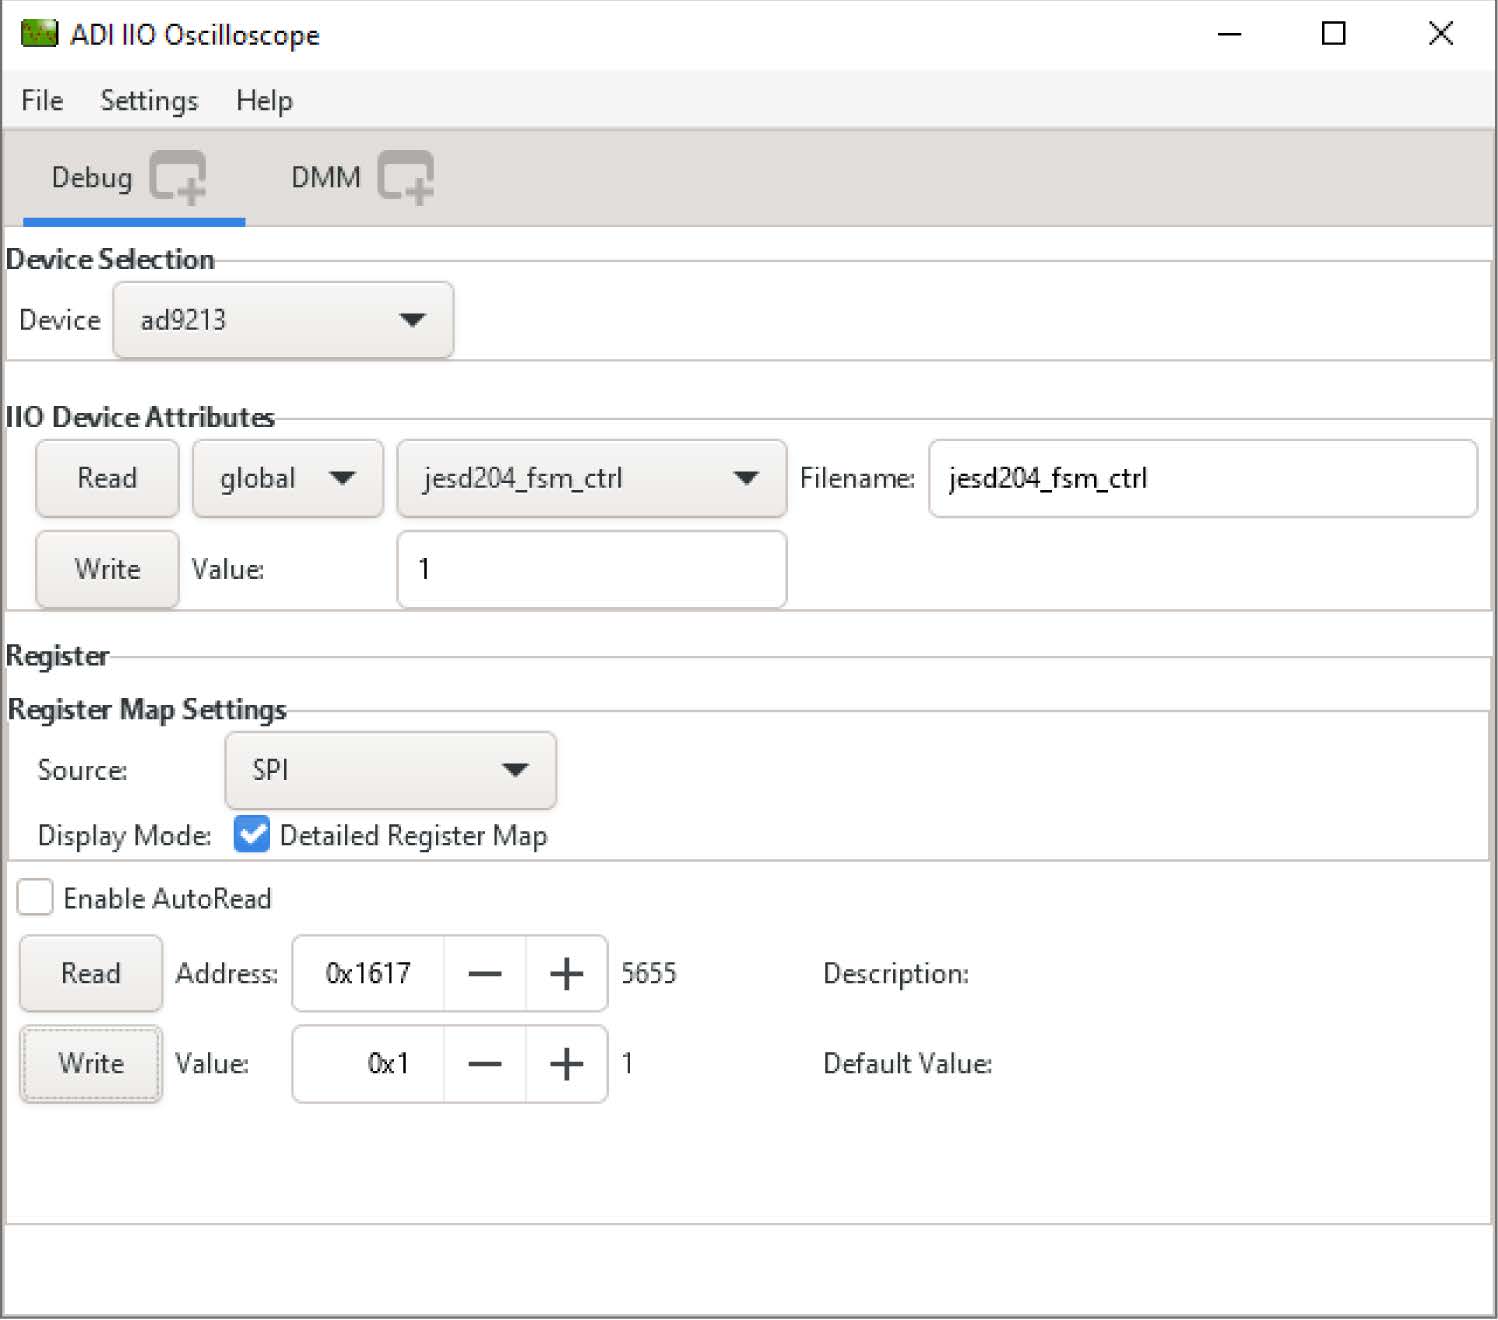Detach the DMM tab using its icon
This screenshot has height=1320, width=1498.
(x=406, y=178)
